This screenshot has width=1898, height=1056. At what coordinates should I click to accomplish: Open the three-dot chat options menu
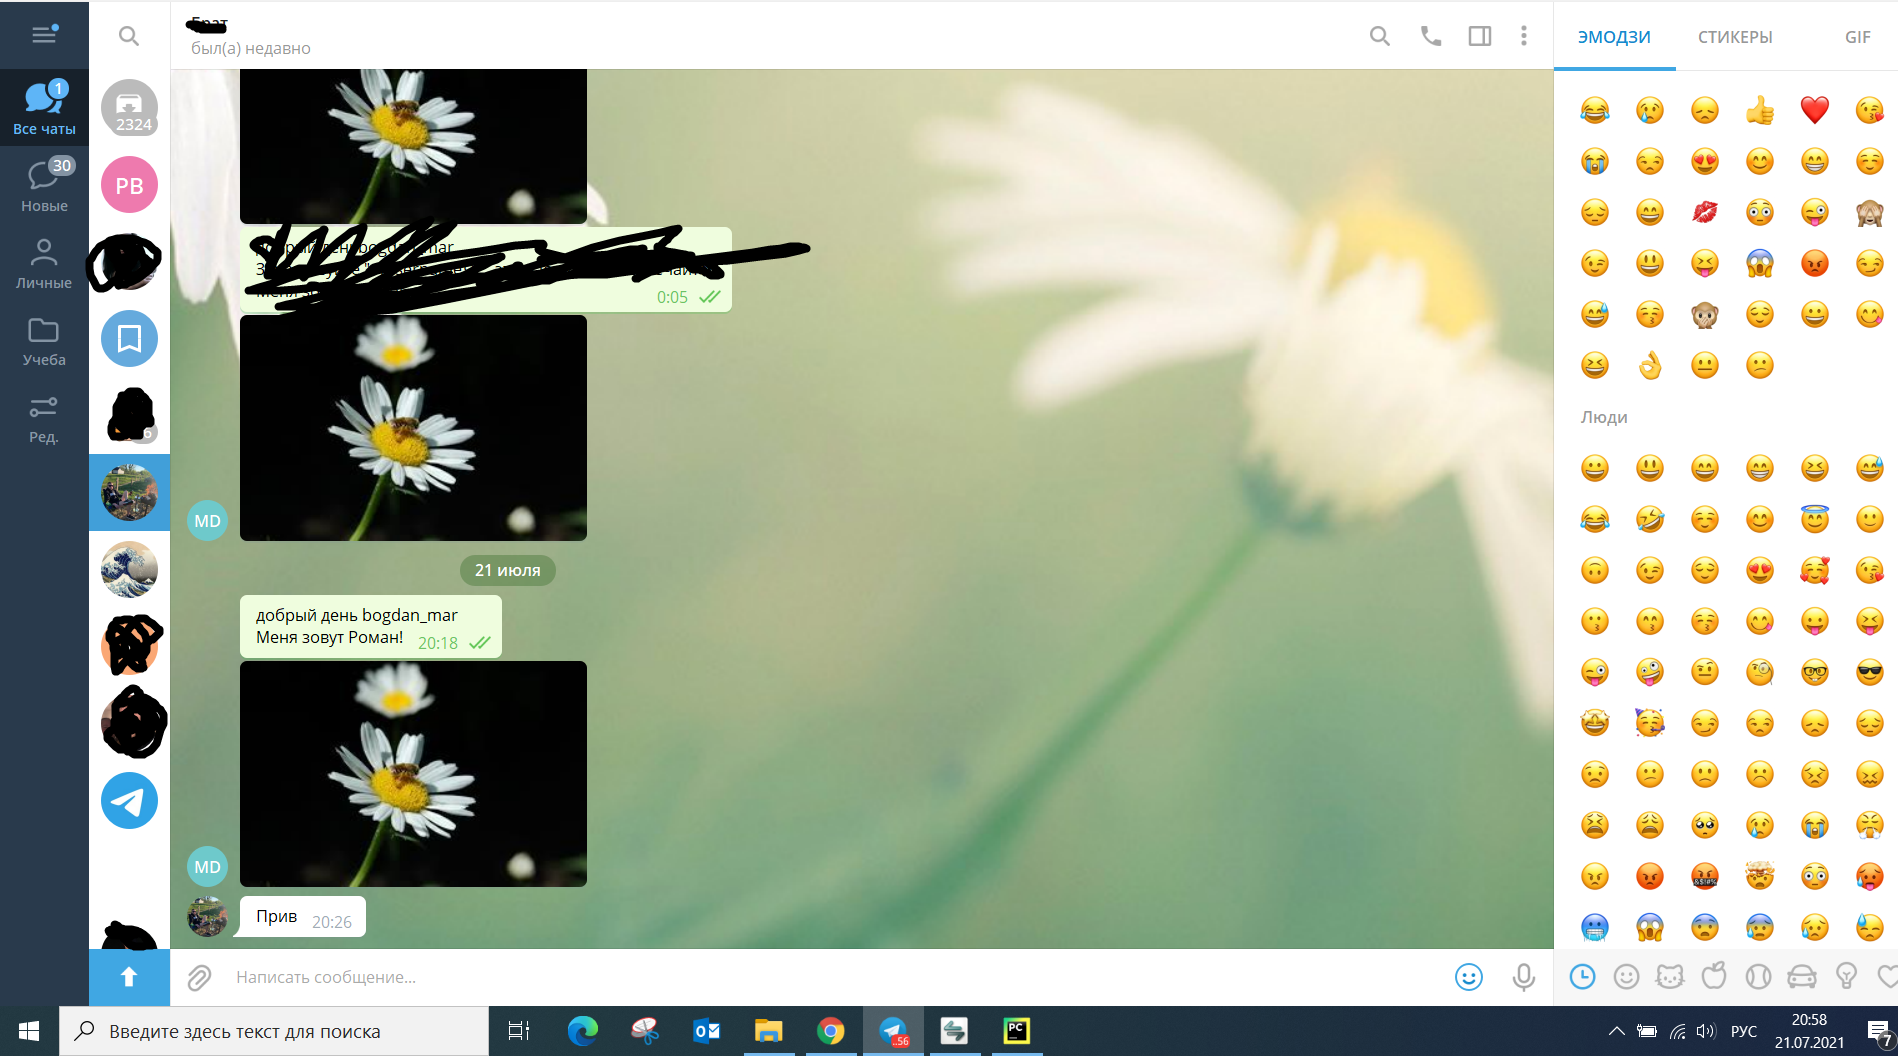tap(1524, 36)
